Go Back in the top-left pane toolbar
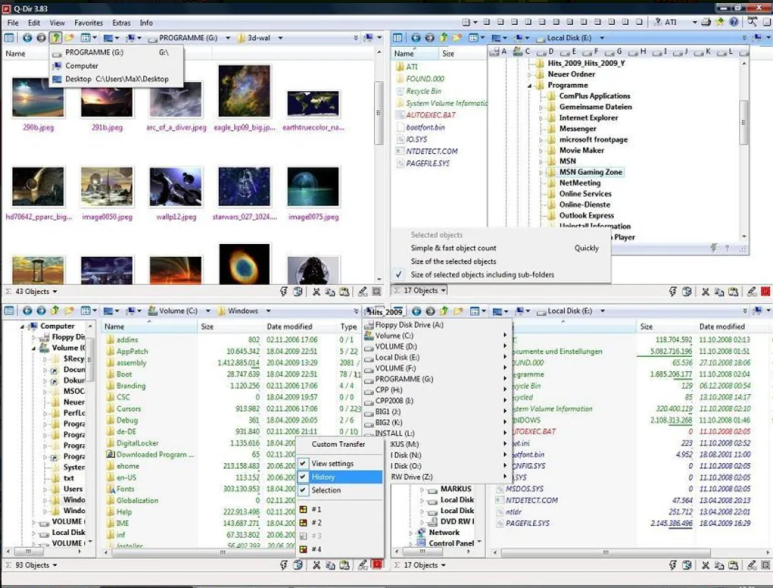 click(27, 37)
